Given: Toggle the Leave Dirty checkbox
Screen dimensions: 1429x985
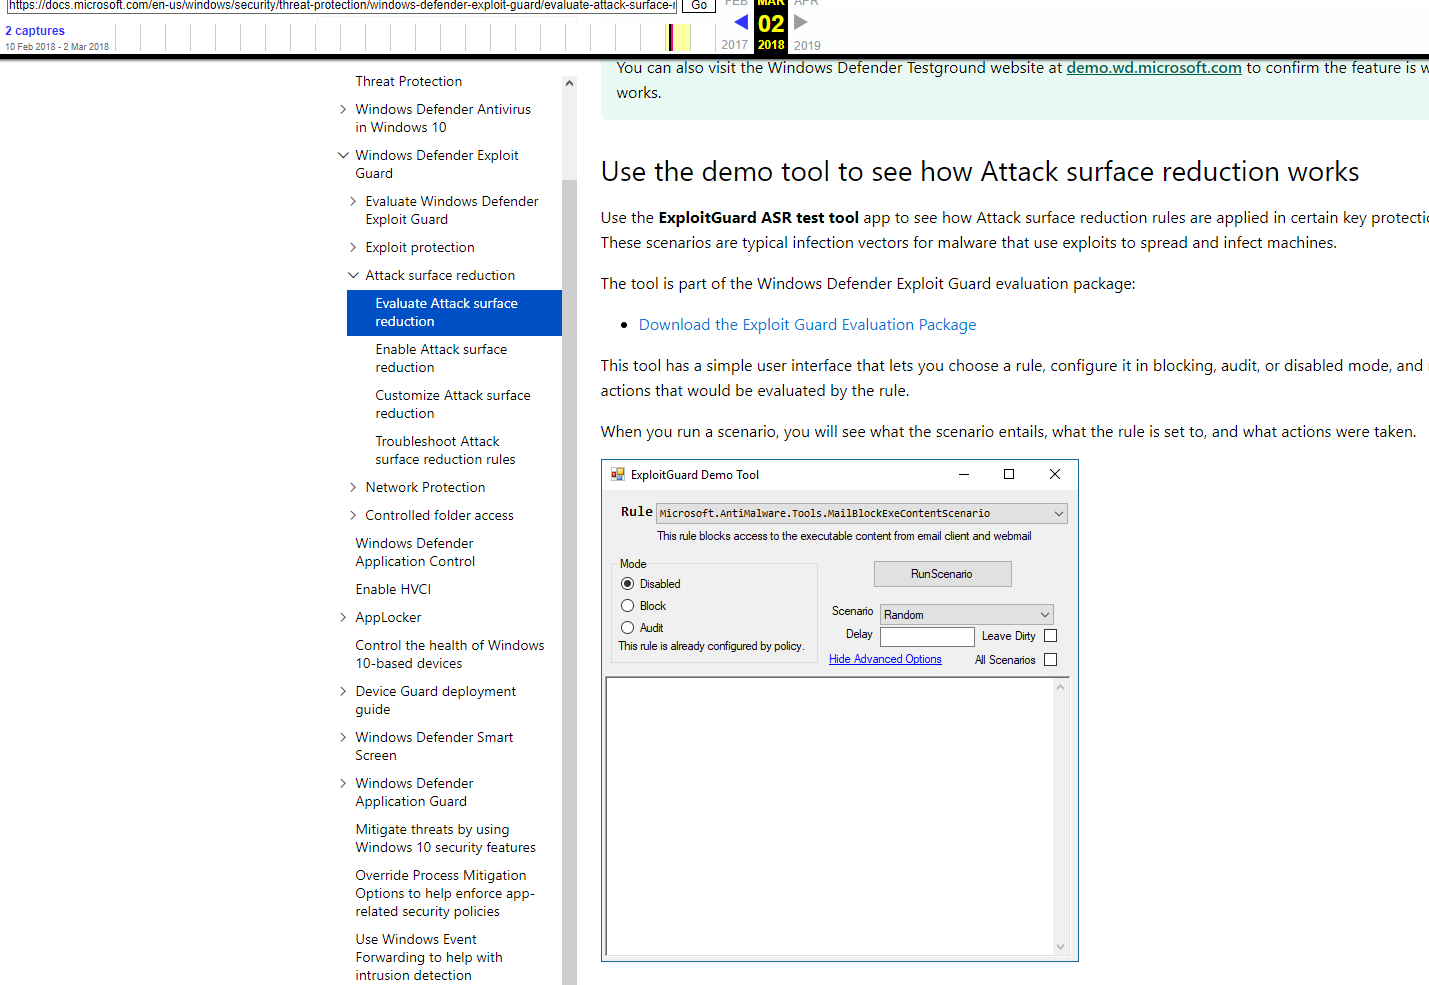Looking at the screenshot, I should (1050, 636).
